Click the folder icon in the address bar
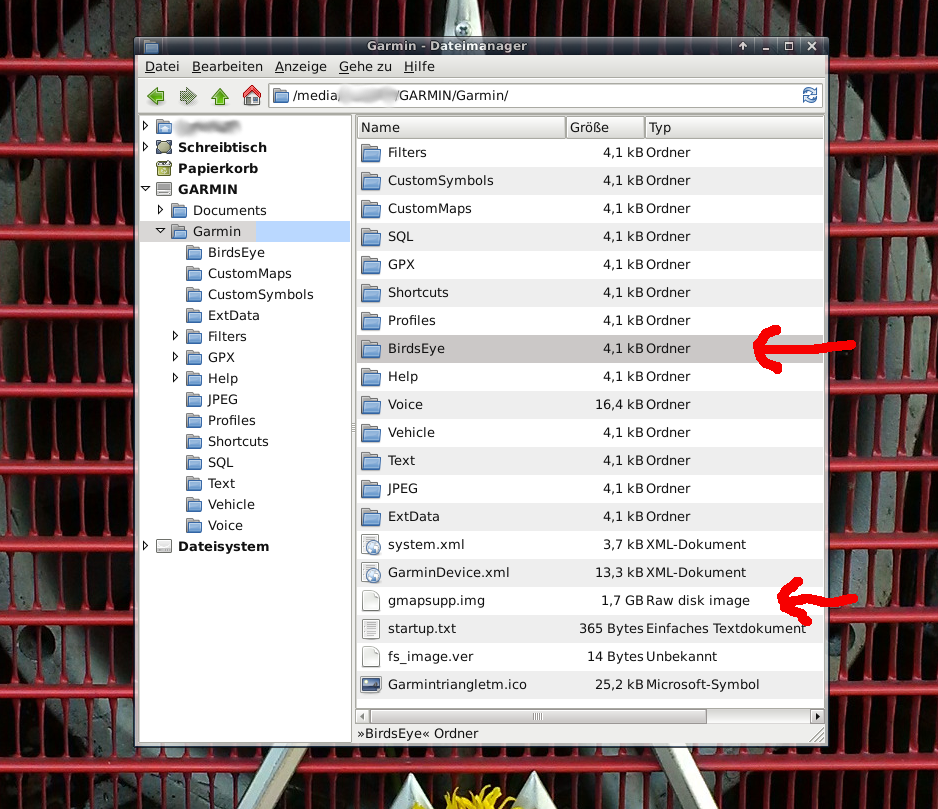This screenshot has height=809, width=938. pyautogui.click(x=281, y=96)
